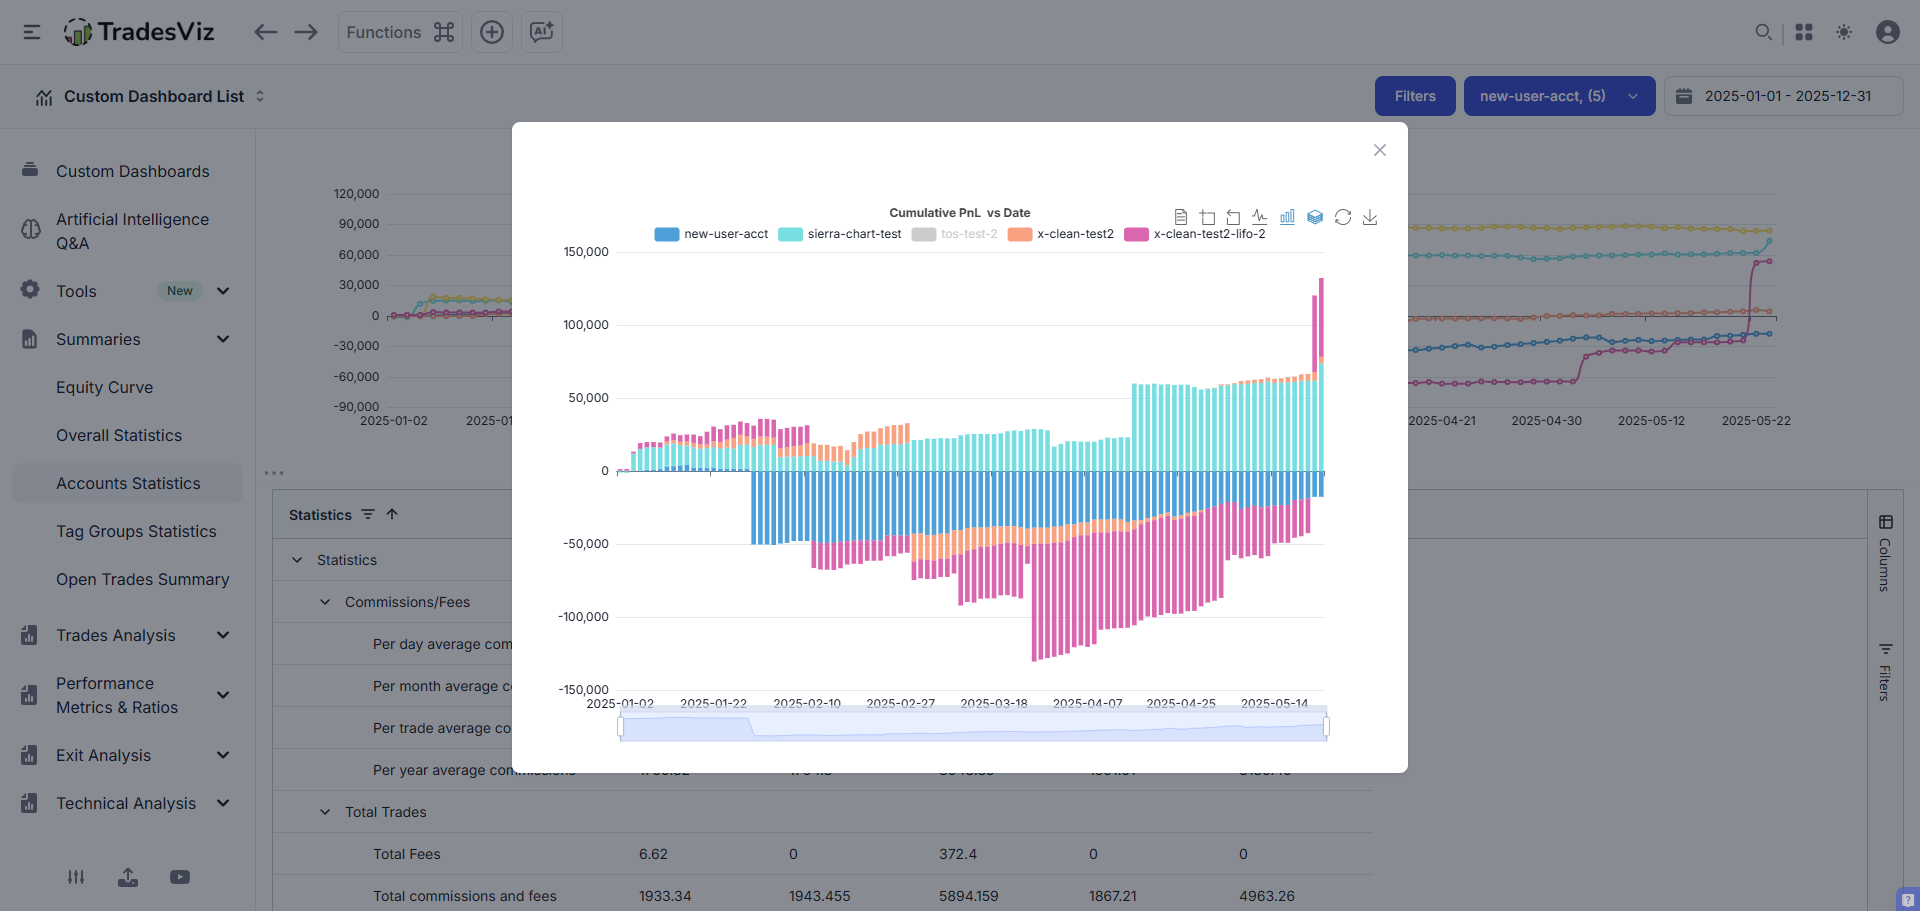Open the Functions command button
Viewport: 1920px width, 911px height.
(399, 32)
